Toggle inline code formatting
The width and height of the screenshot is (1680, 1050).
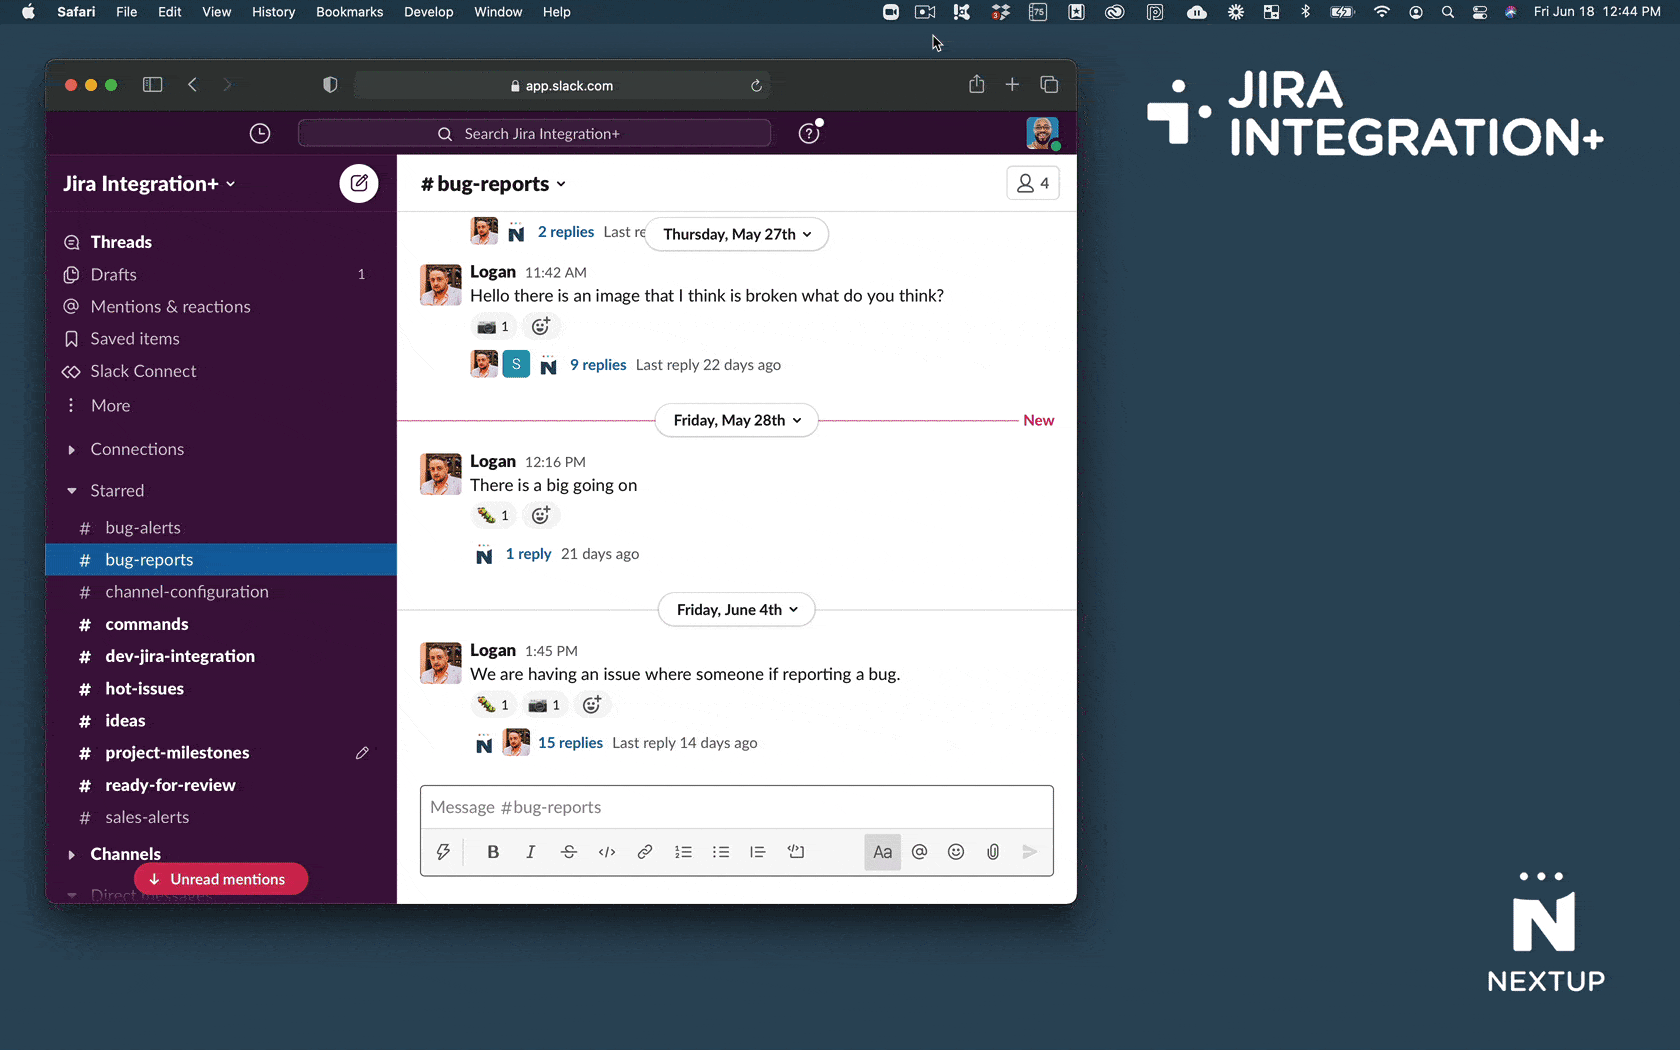click(x=607, y=852)
